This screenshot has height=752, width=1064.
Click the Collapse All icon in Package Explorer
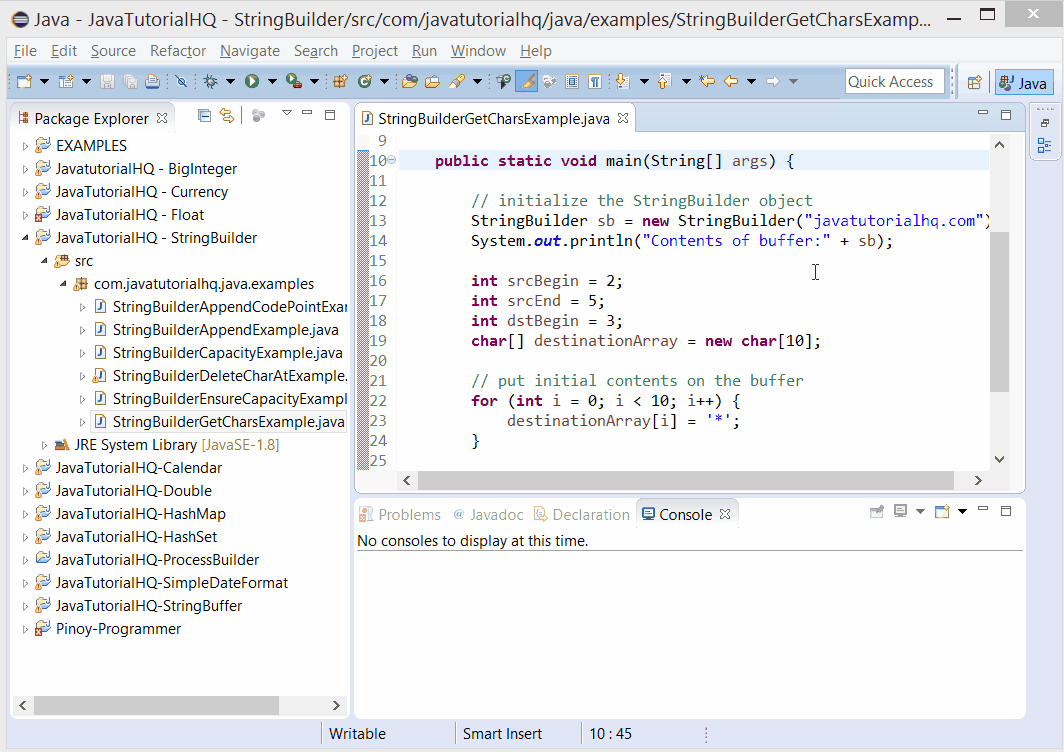[x=204, y=116]
